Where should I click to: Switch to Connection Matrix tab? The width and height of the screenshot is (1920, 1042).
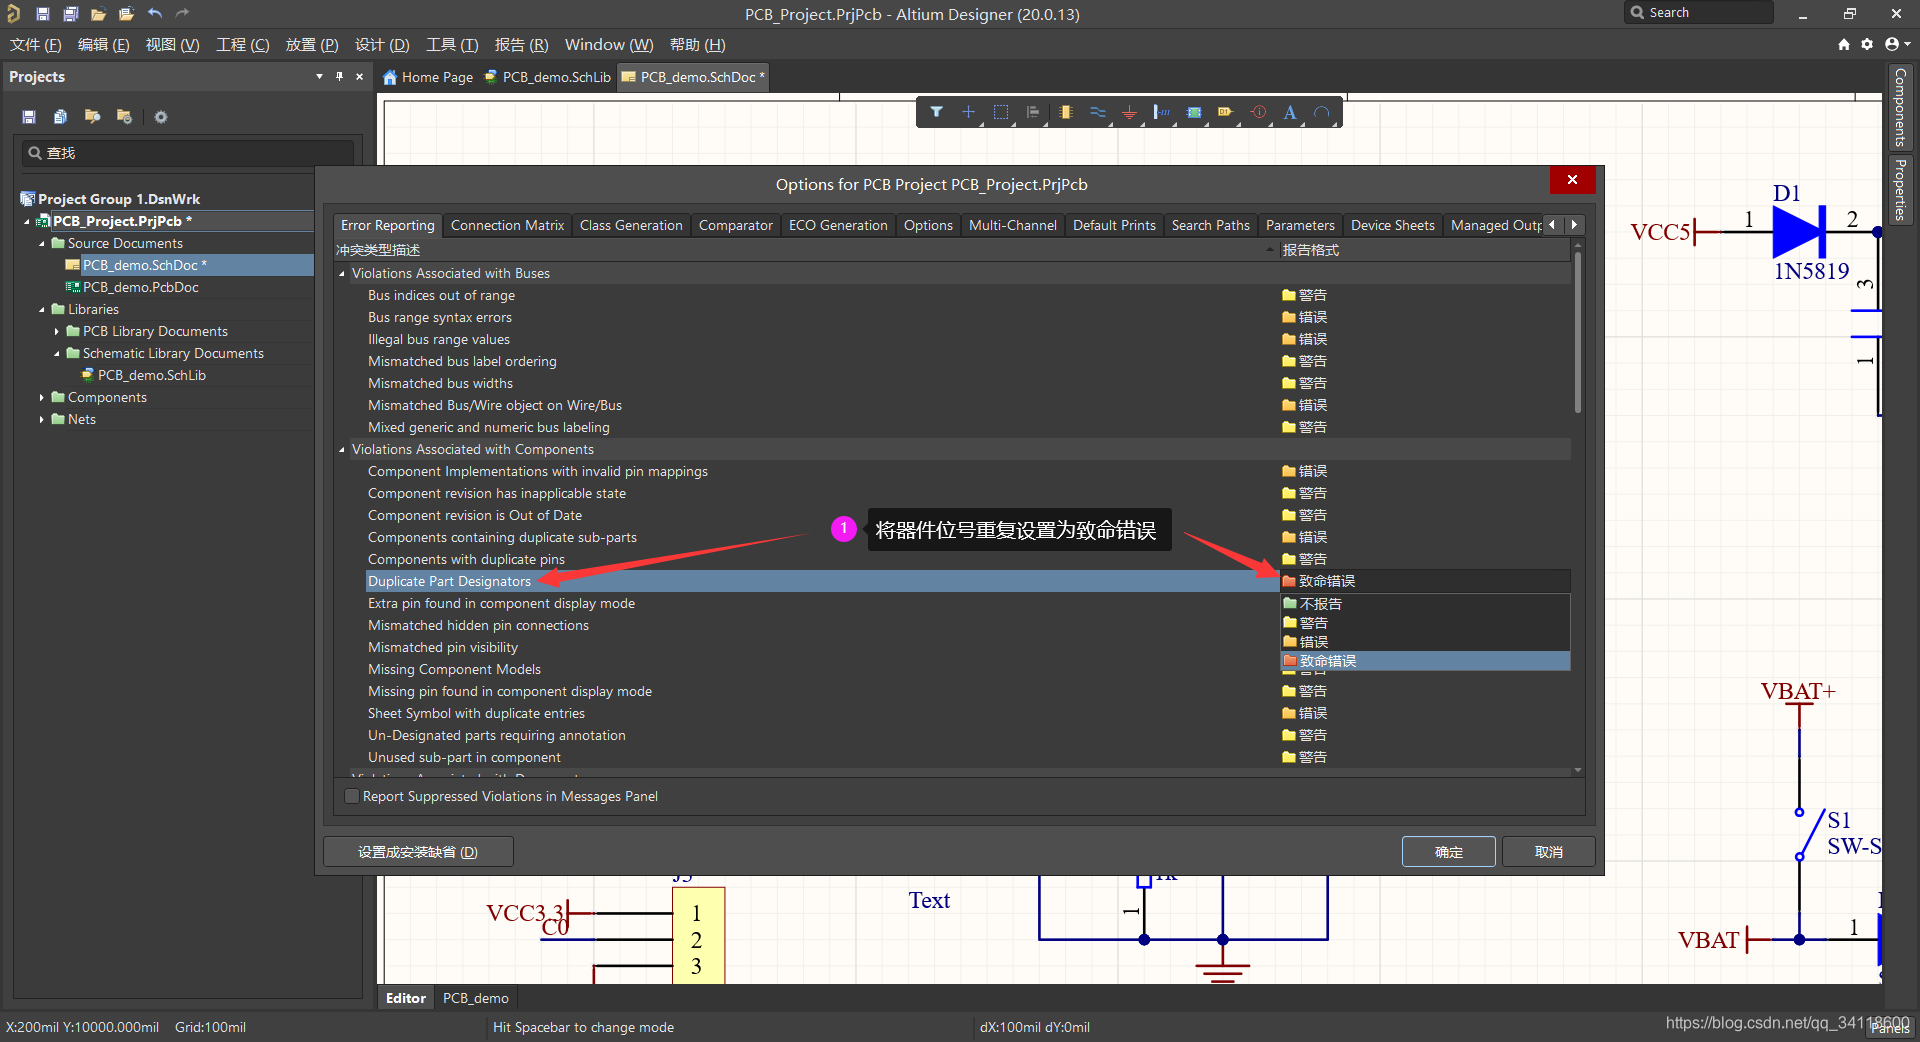pos(507,225)
